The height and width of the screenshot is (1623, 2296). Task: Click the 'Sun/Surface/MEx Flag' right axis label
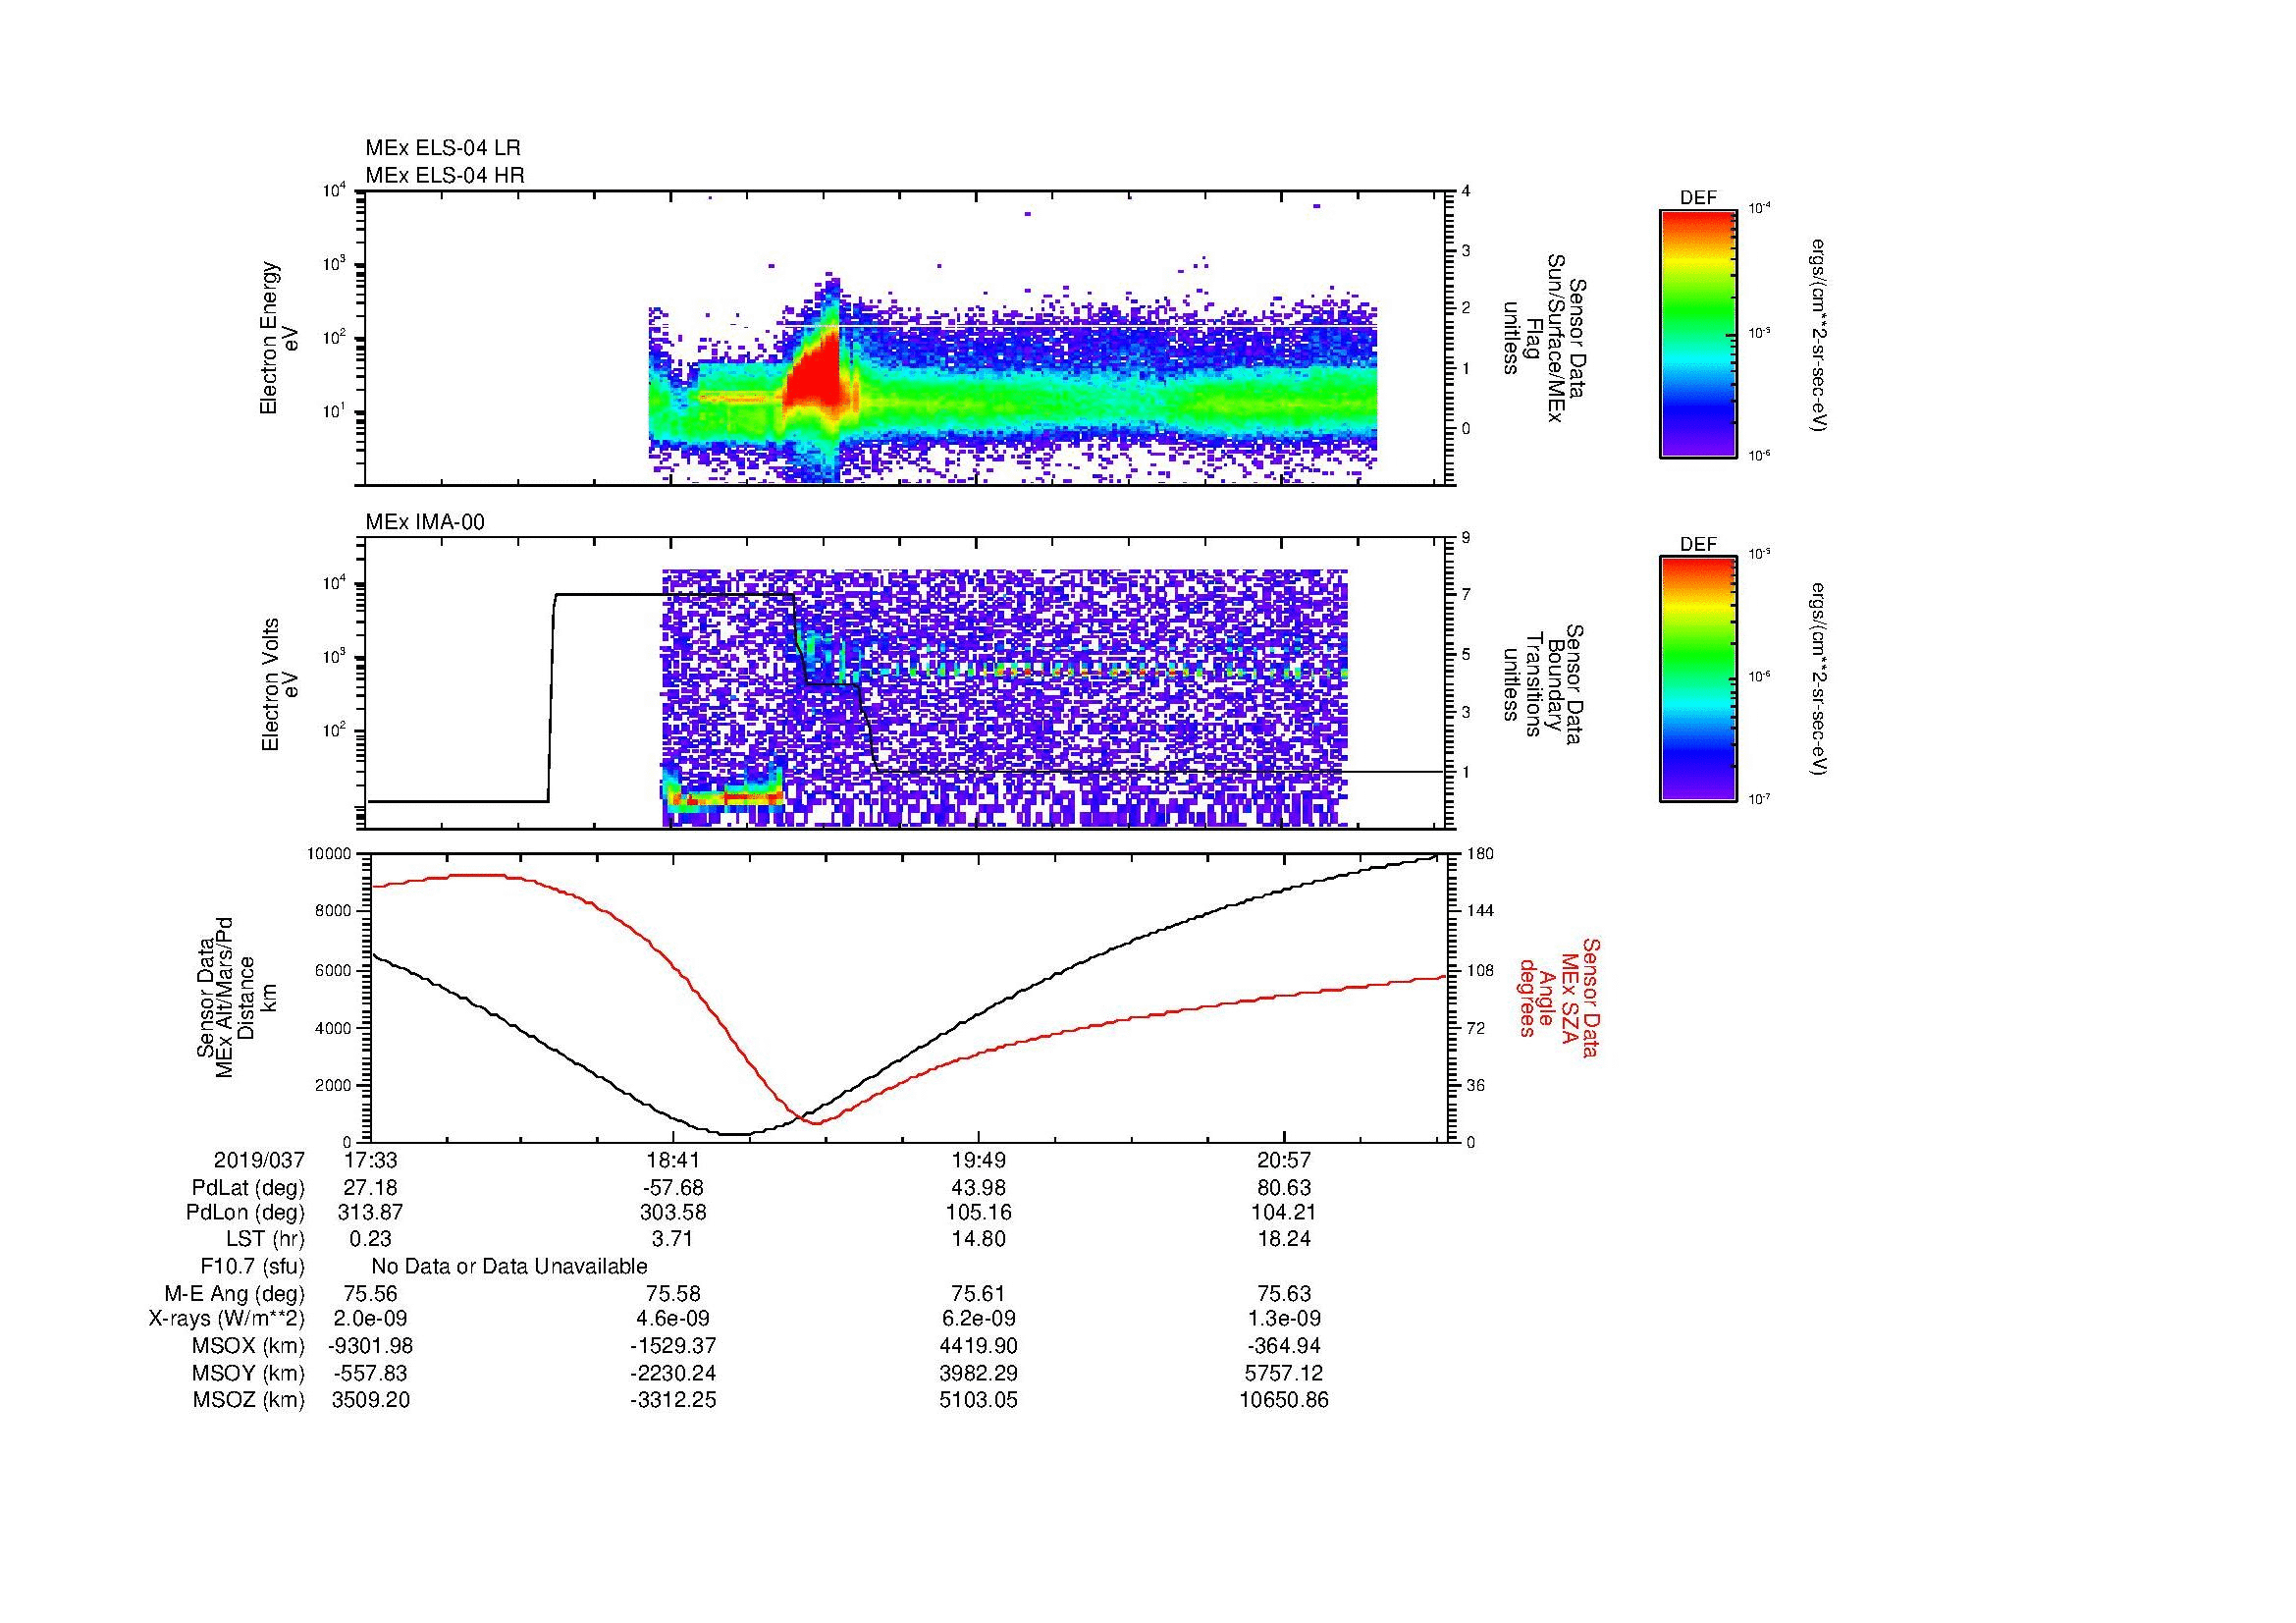(x=1545, y=338)
